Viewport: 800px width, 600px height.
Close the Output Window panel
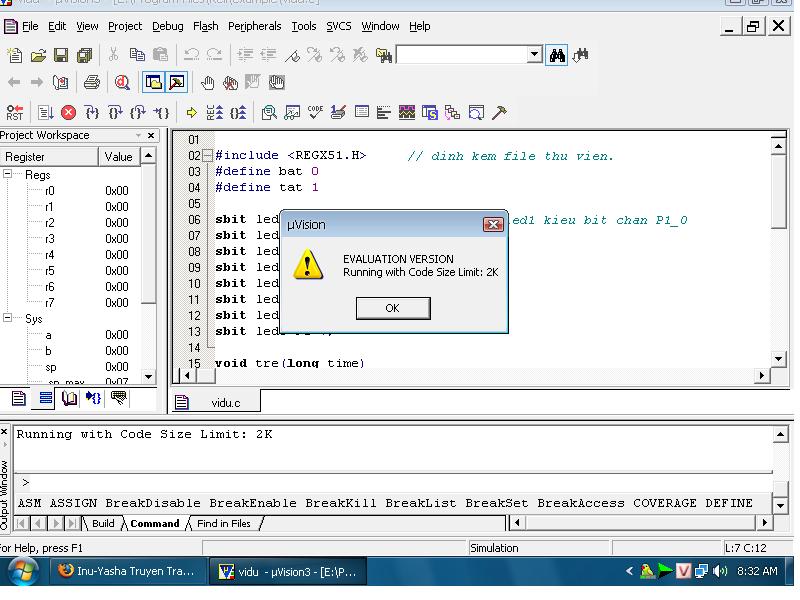pyautogui.click(x=4, y=432)
